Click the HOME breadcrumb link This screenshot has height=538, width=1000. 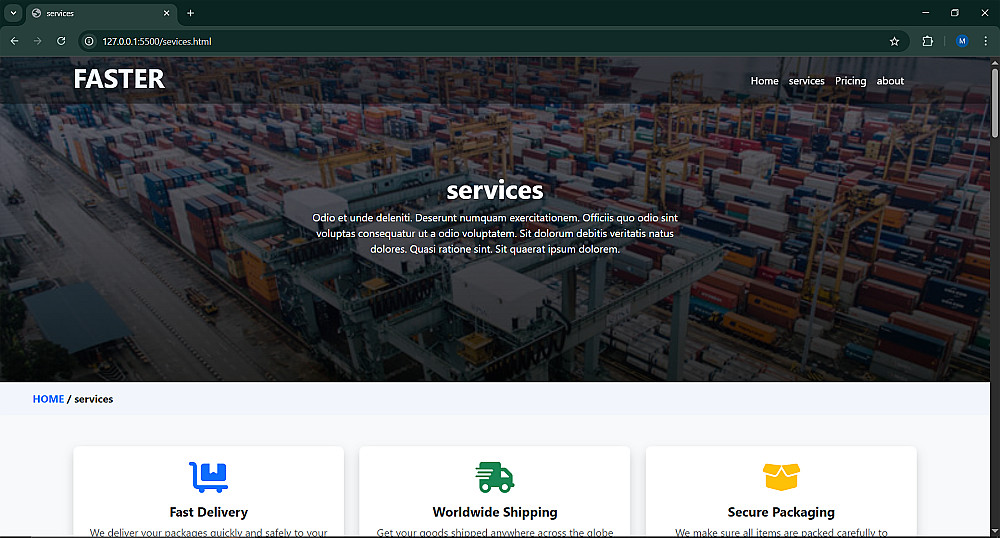(x=48, y=399)
